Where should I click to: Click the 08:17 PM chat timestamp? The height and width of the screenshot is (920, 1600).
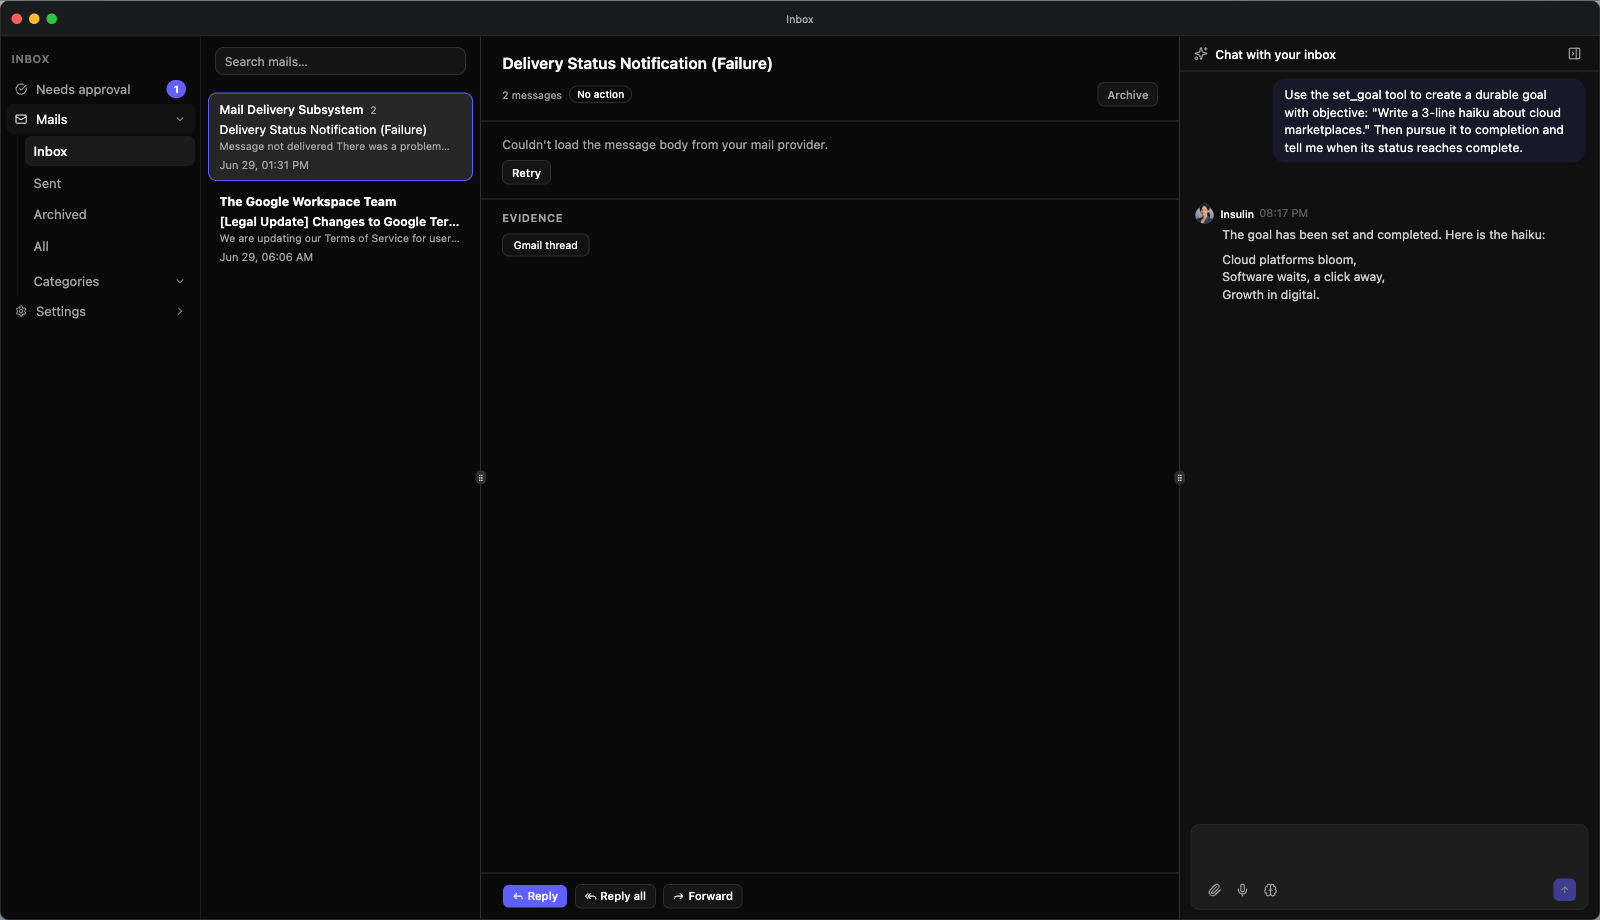point(1283,214)
